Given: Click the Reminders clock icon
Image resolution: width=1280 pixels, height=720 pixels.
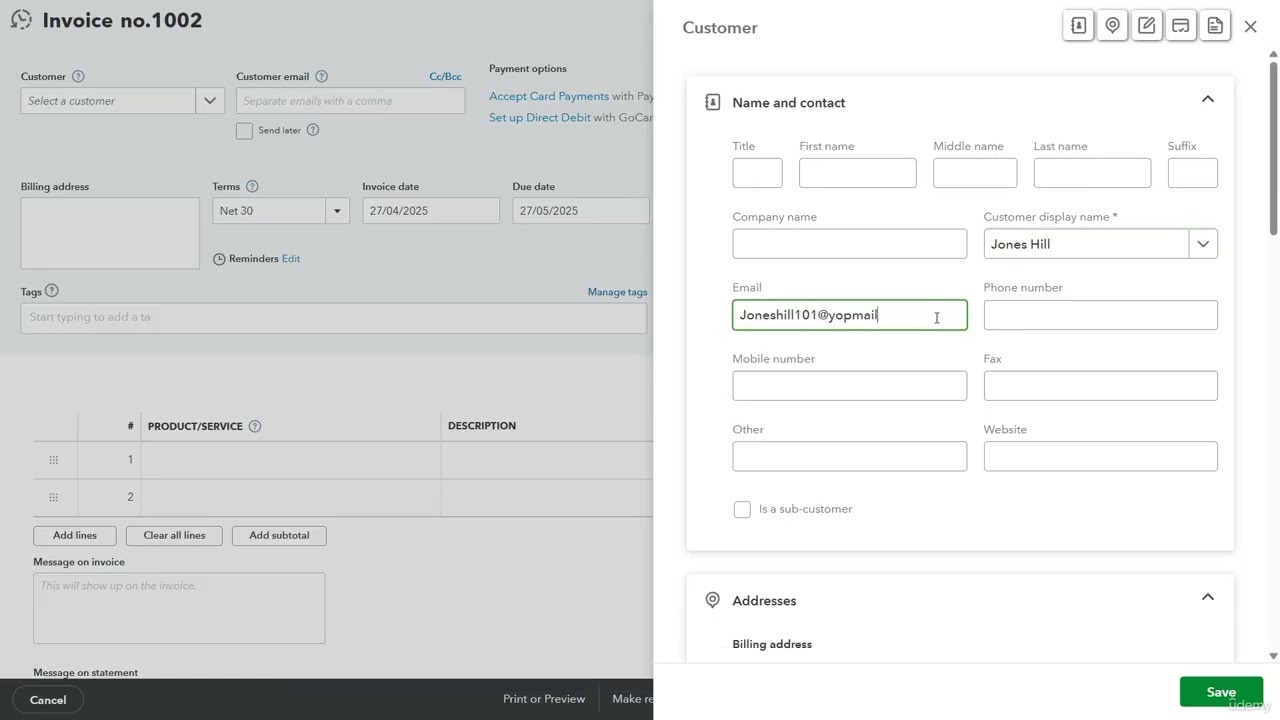Looking at the screenshot, I should pos(219,259).
